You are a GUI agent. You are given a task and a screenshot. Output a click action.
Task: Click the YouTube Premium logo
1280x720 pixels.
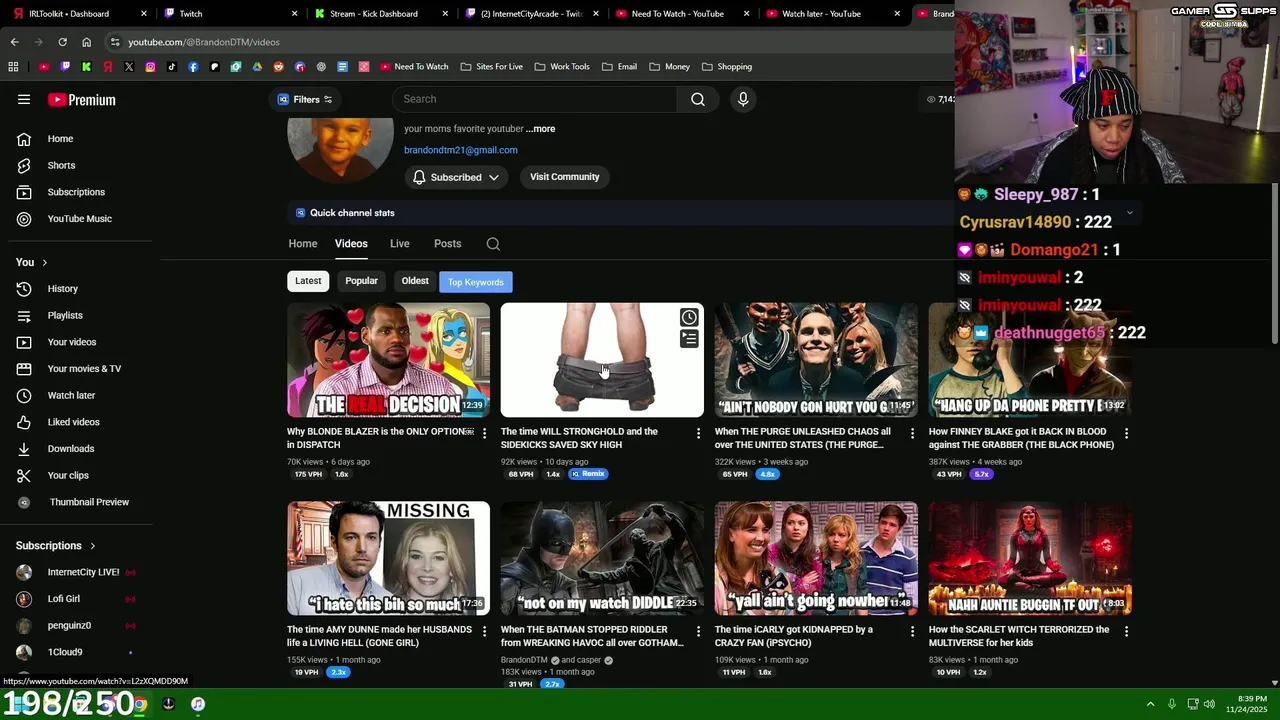(x=82, y=100)
